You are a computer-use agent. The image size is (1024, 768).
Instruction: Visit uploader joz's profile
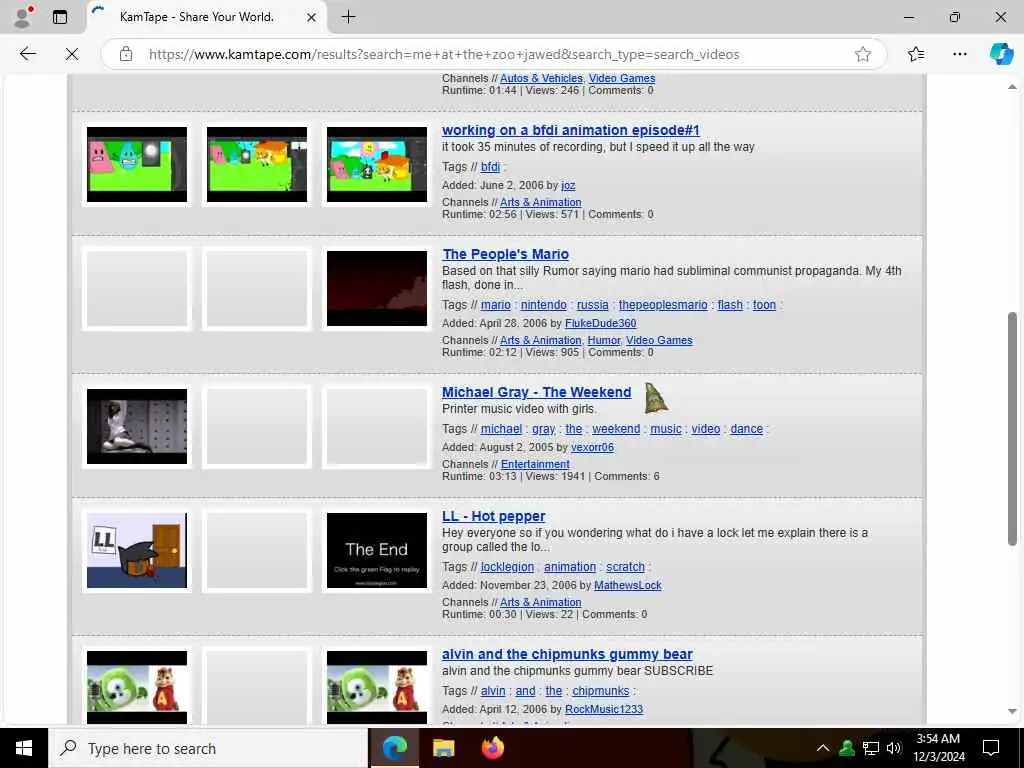pyautogui.click(x=568, y=185)
